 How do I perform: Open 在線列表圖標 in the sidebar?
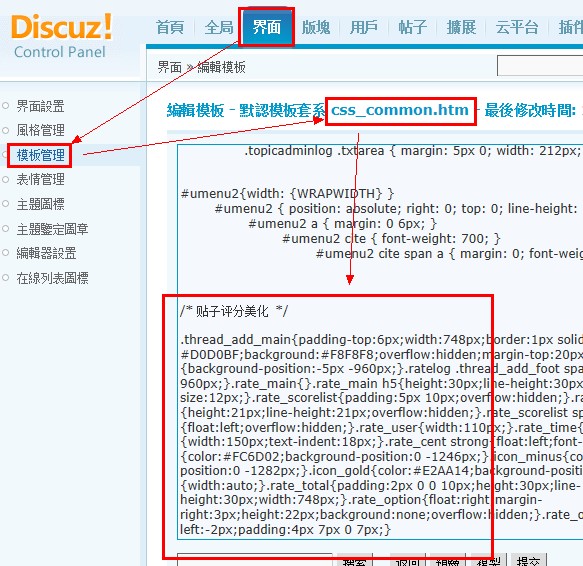tap(52, 278)
